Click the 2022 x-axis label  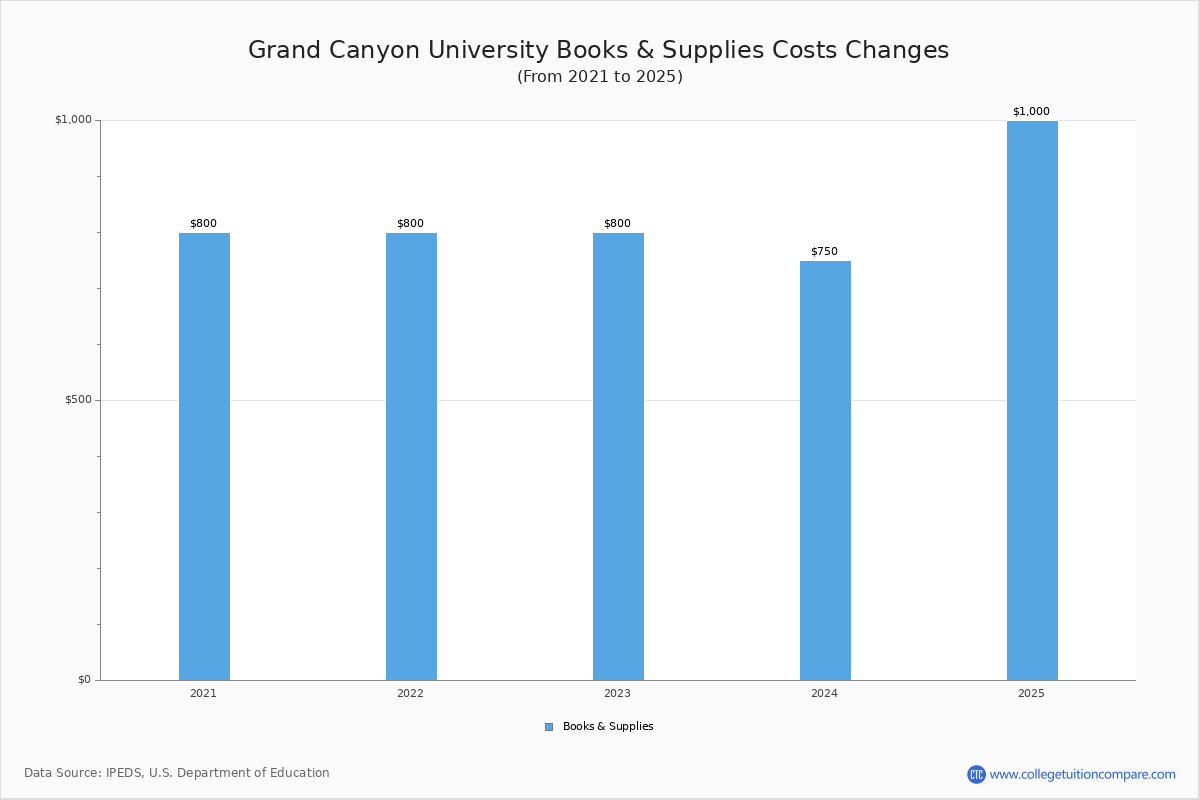[x=410, y=693]
